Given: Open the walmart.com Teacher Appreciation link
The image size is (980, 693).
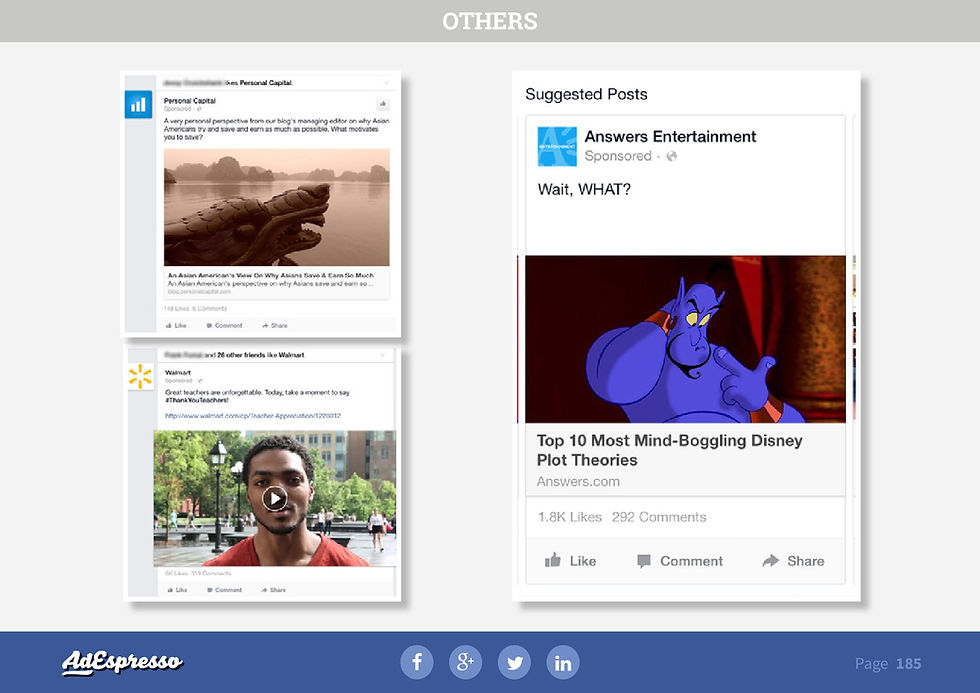Looking at the screenshot, I should 253,416.
